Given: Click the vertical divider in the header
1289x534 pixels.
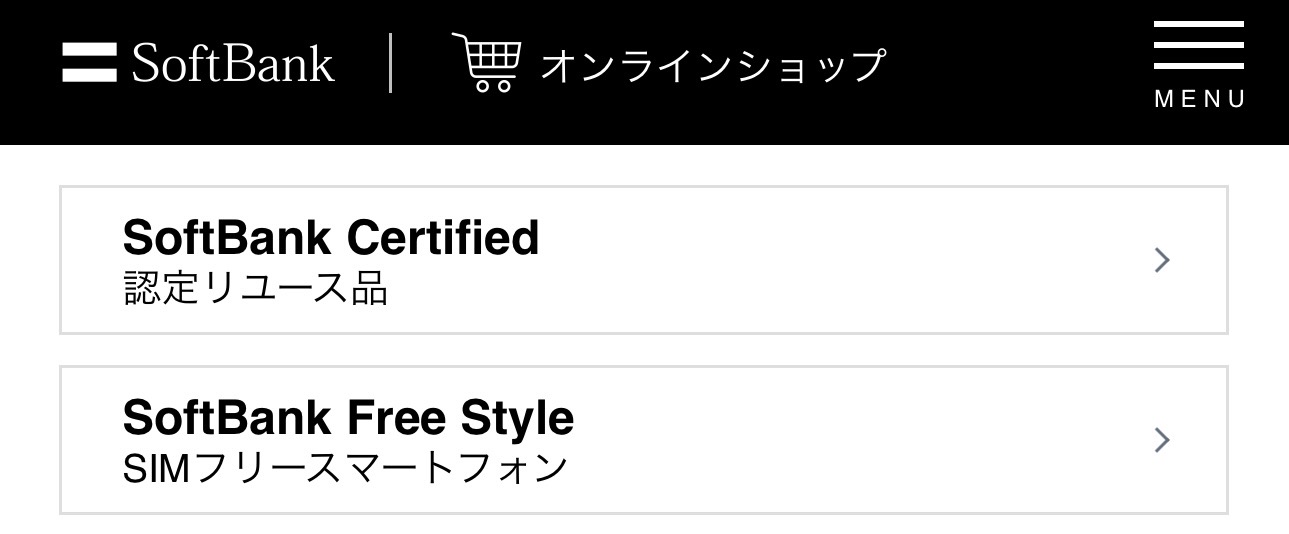Looking at the screenshot, I should coord(391,63).
